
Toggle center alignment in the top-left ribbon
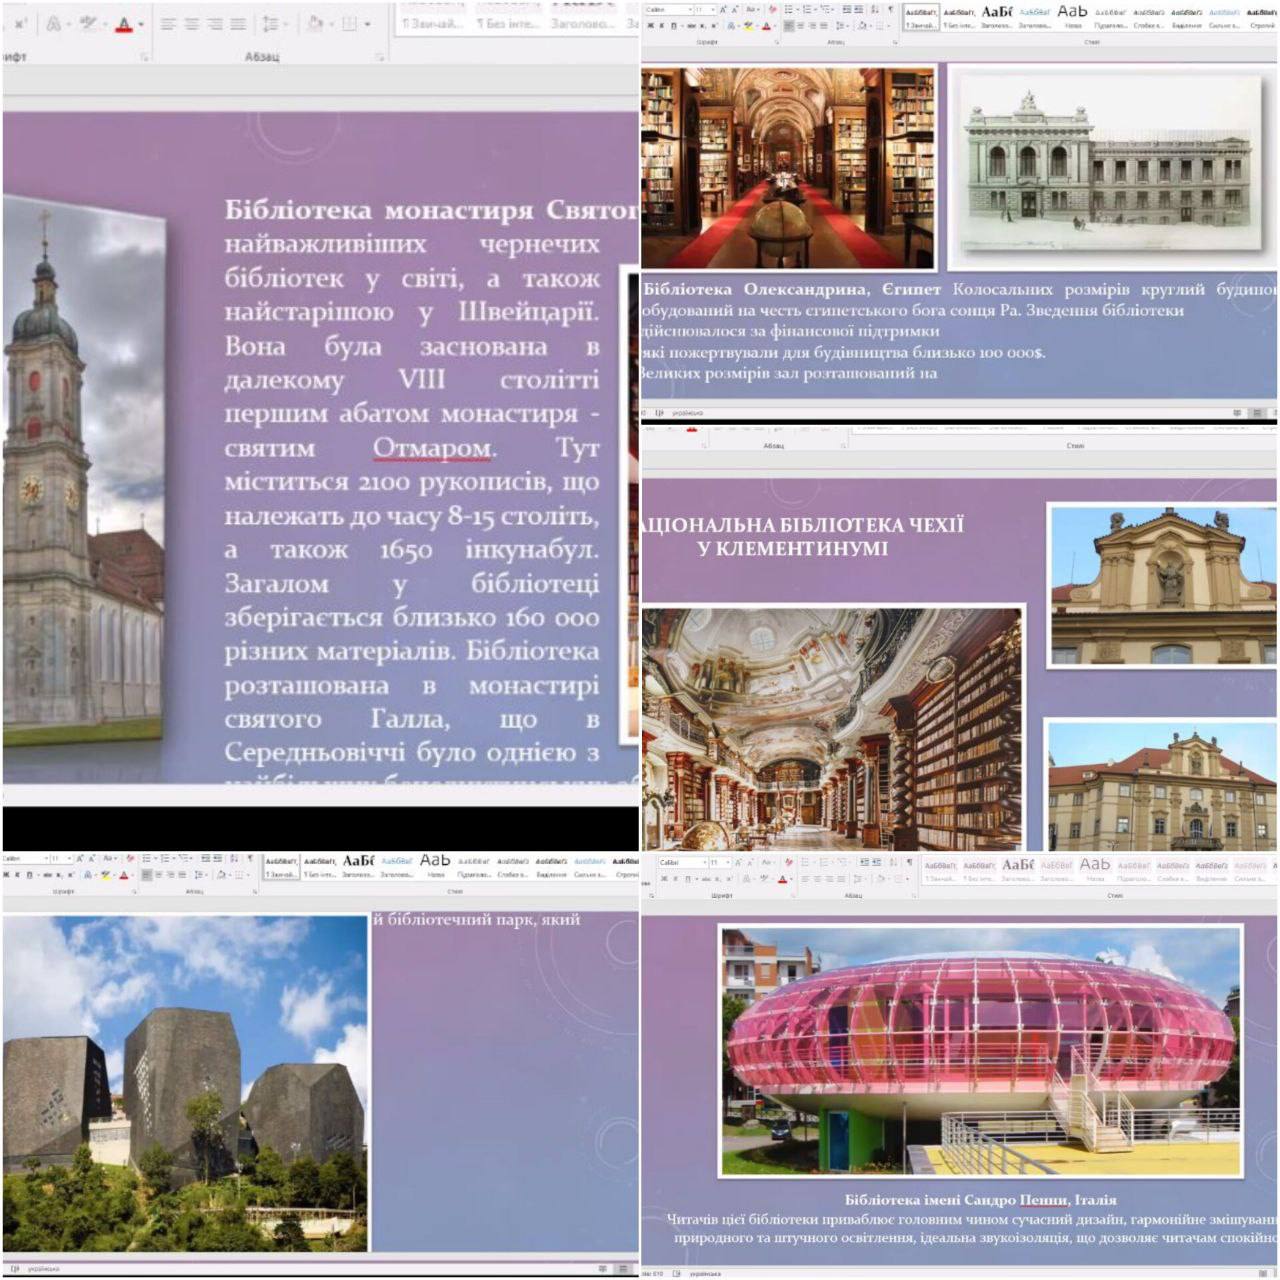(191, 24)
